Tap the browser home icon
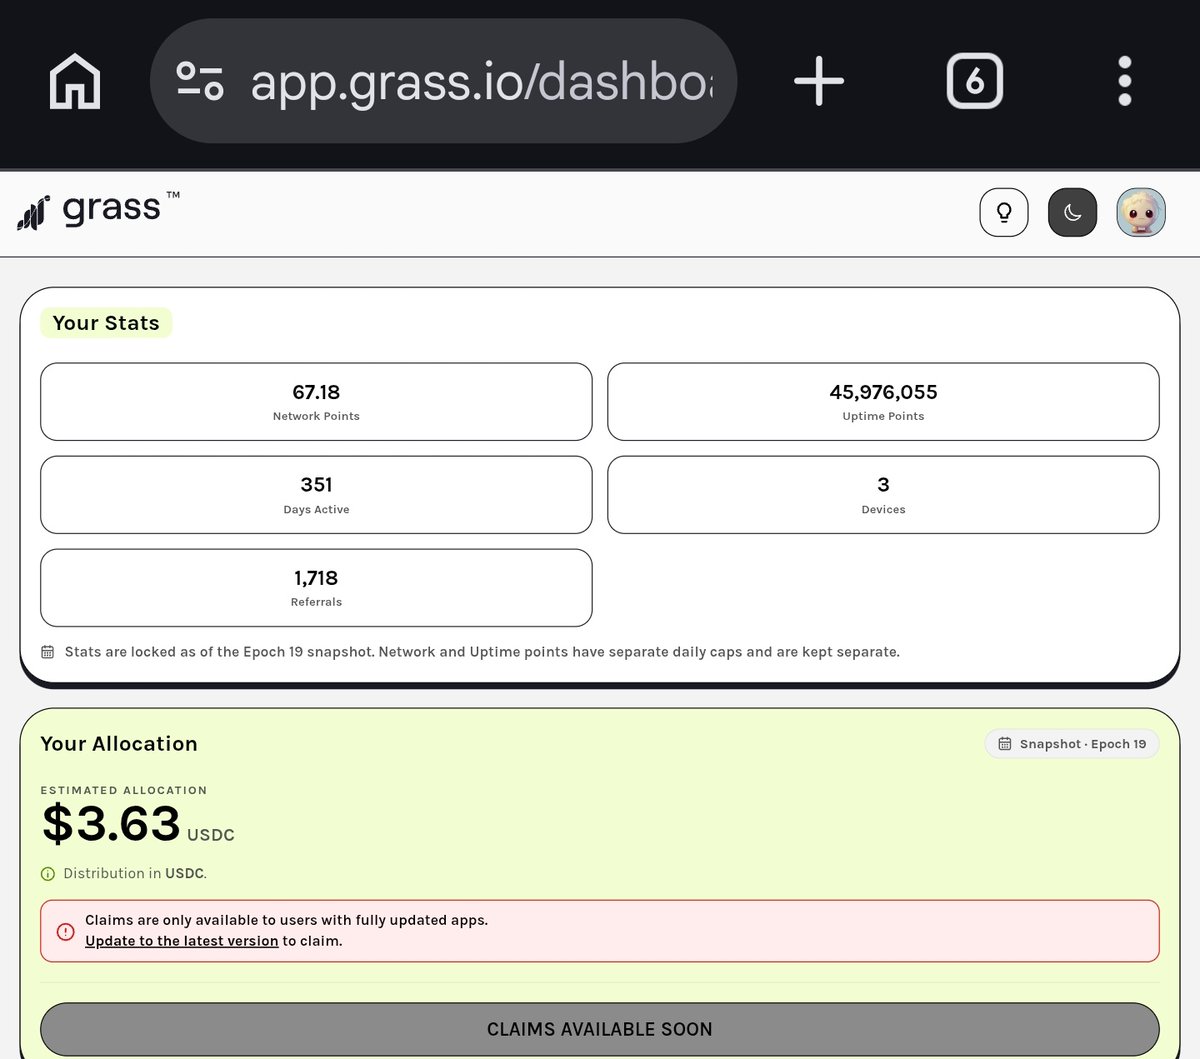Viewport: 1200px width, 1059px height. pyautogui.click(x=75, y=81)
